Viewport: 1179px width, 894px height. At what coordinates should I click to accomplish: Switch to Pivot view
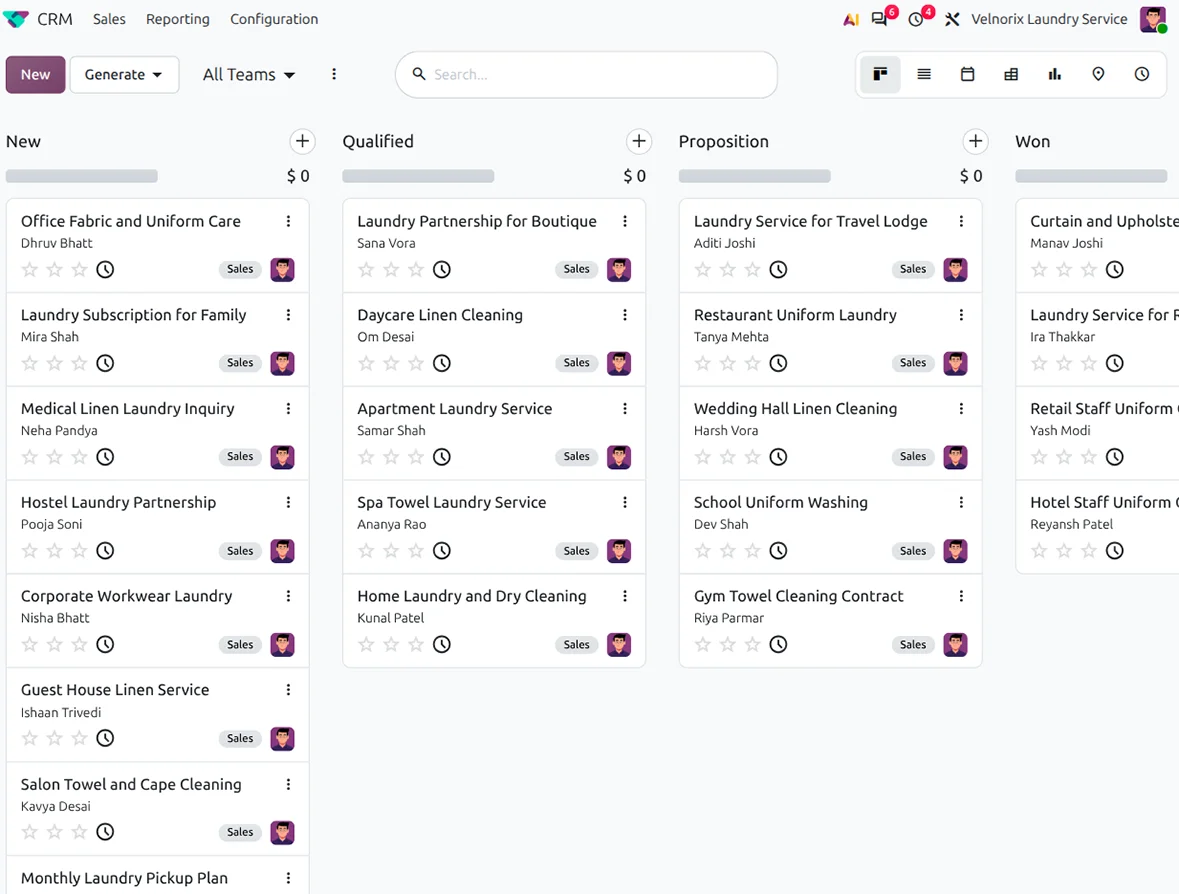(x=1011, y=74)
